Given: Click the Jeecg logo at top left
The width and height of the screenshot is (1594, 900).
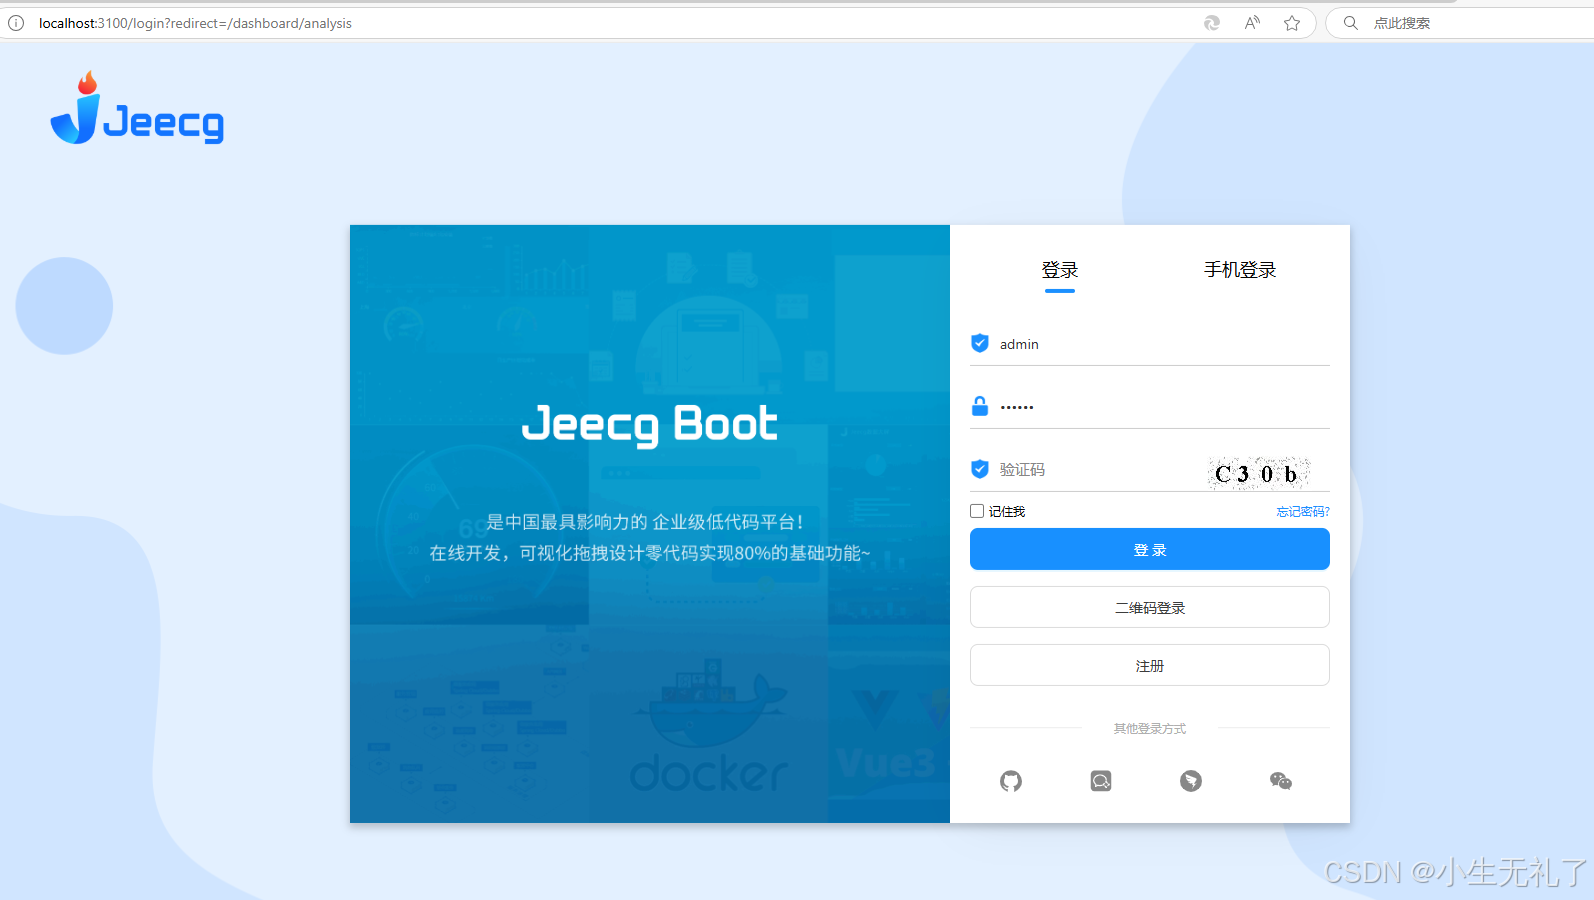Looking at the screenshot, I should (137, 108).
